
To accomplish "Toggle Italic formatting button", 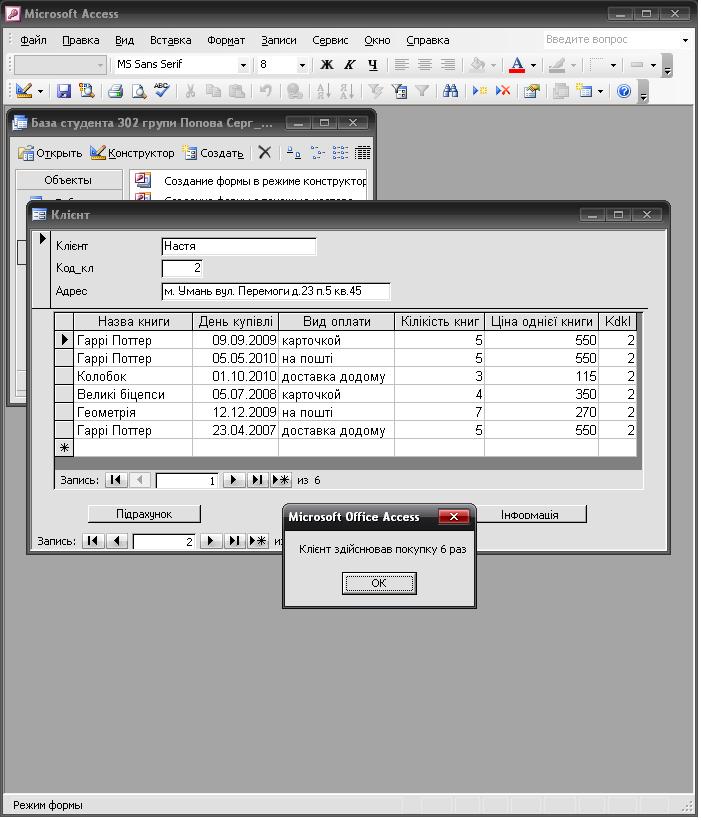I will 349,64.
